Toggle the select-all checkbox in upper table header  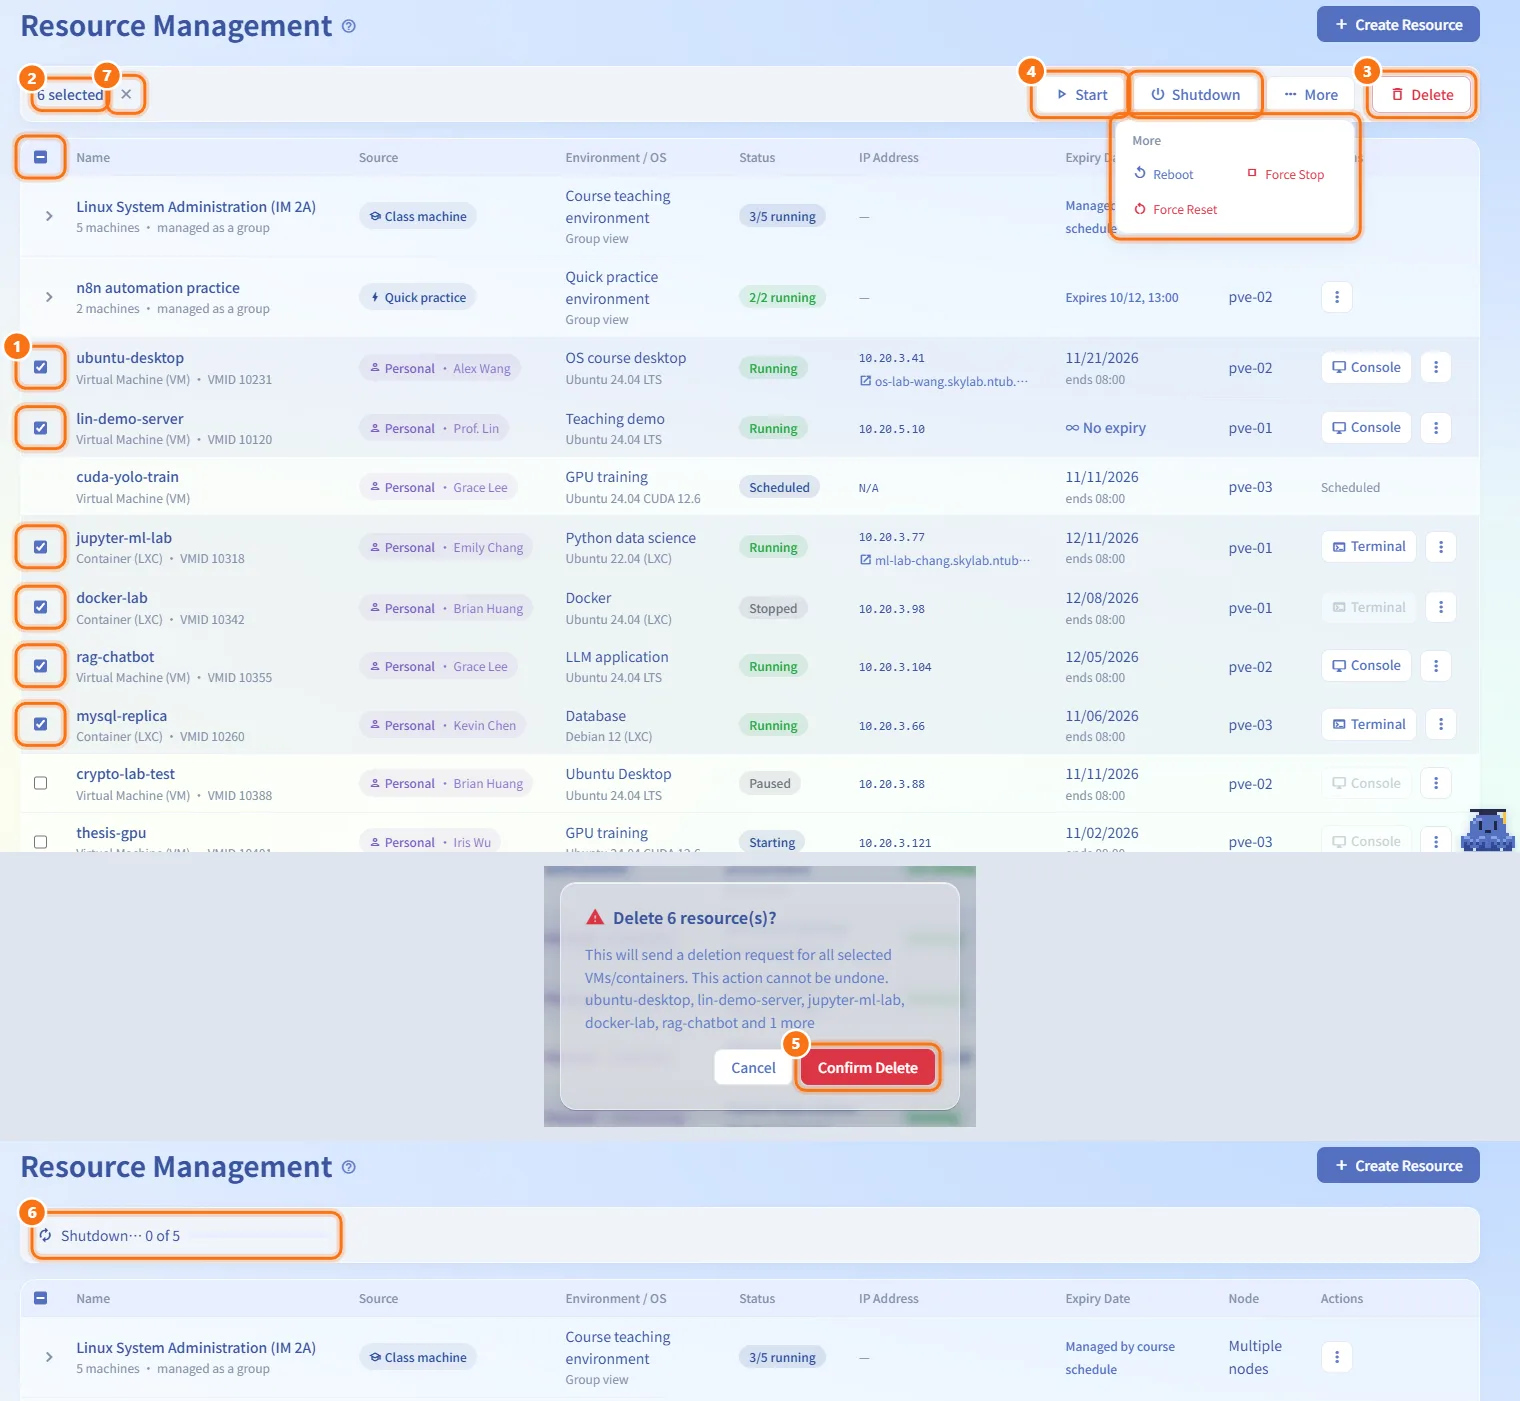41,157
